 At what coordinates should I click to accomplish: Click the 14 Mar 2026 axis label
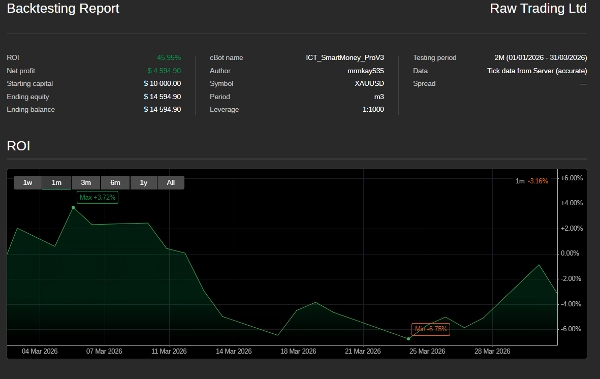pyautogui.click(x=233, y=351)
